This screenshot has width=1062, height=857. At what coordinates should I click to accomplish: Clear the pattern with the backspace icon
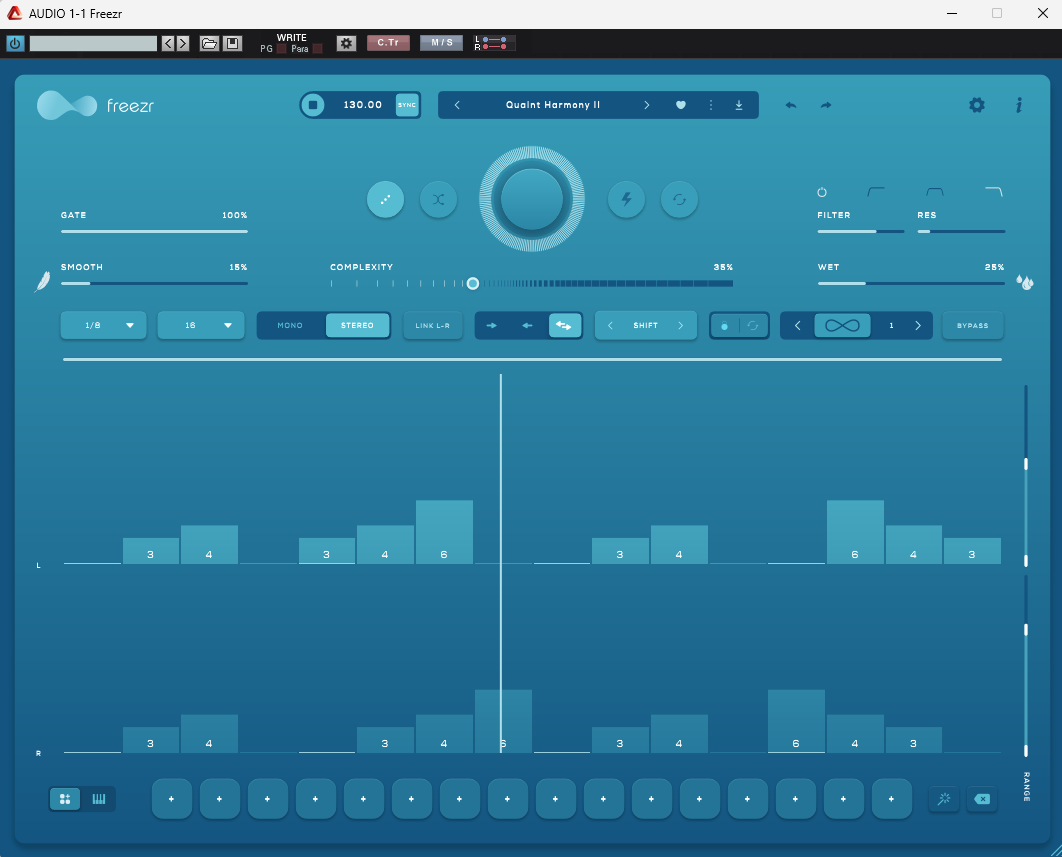pyautogui.click(x=981, y=799)
